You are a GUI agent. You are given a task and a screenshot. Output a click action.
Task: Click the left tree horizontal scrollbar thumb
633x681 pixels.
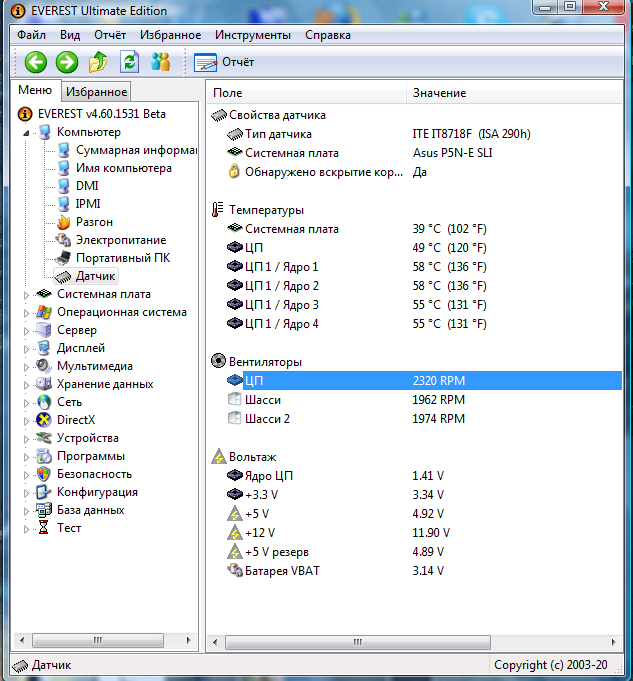tap(98, 640)
